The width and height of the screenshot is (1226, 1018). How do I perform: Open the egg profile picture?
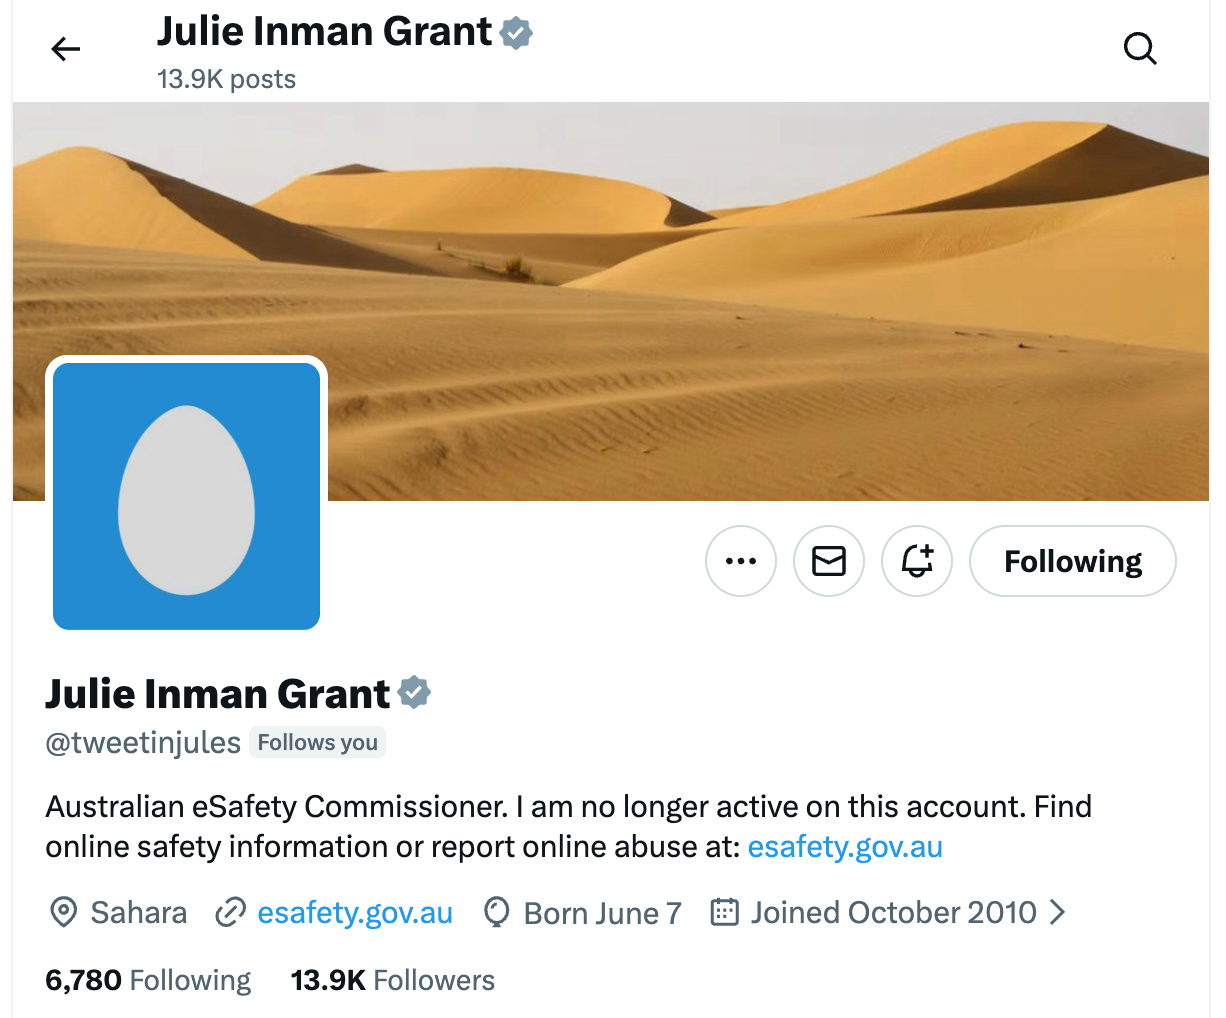pos(187,497)
